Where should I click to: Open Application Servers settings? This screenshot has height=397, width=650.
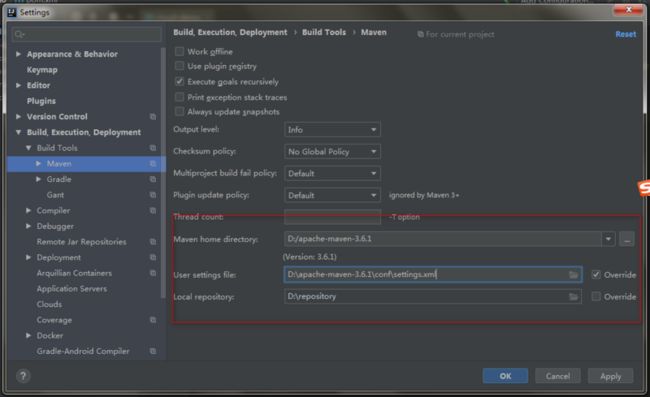pyautogui.click(x=71, y=289)
